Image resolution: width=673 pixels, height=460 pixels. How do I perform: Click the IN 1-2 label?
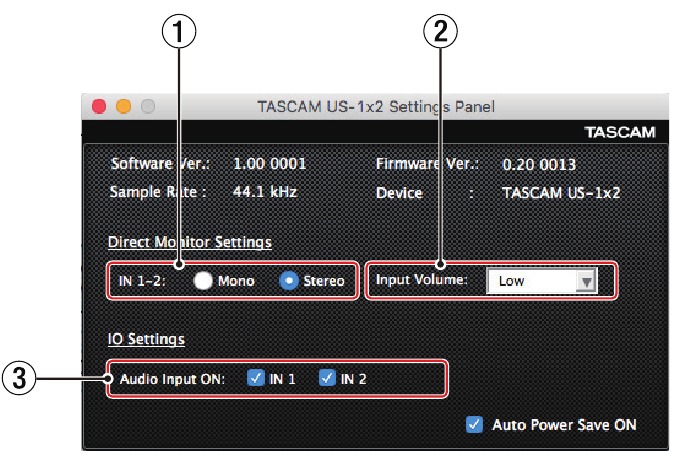pyautogui.click(x=142, y=281)
